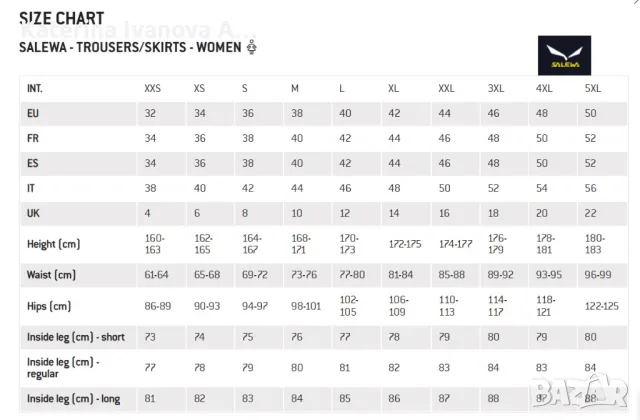Image resolution: width=640 pixels, height=420 pixels.
Task: Click the Inside leg short row label
Action: click(x=74, y=336)
